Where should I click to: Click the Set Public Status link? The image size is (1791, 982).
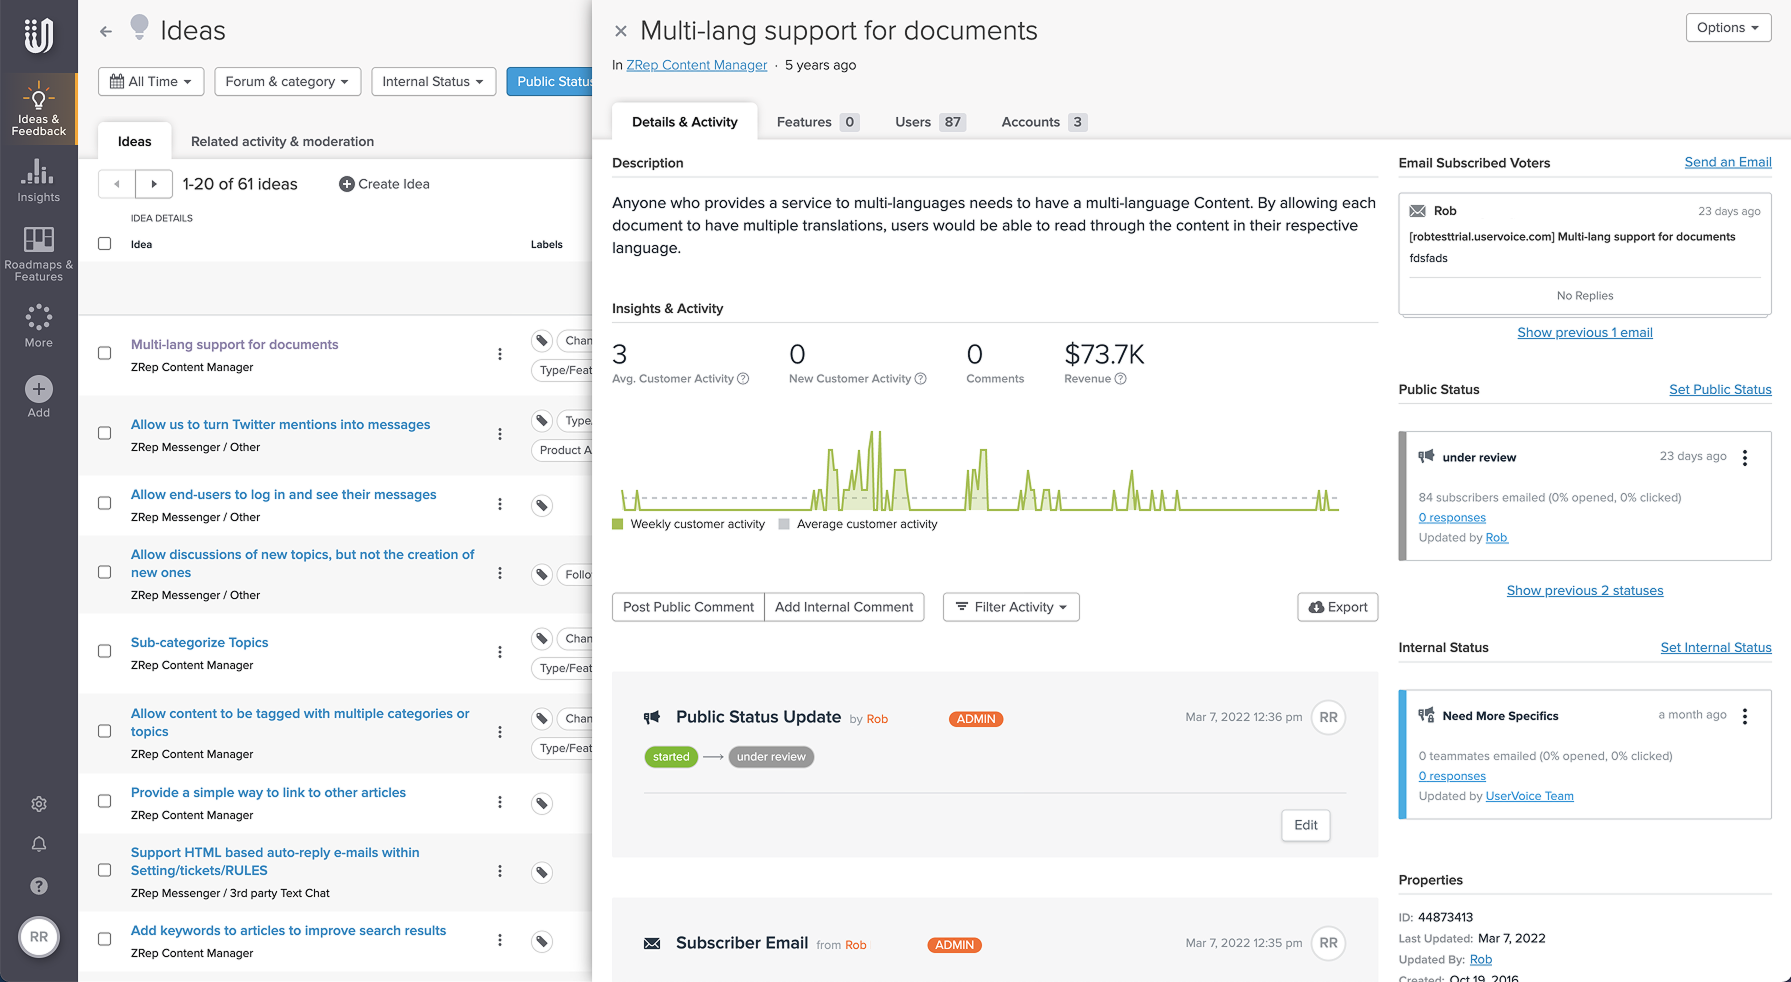point(1720,390)
